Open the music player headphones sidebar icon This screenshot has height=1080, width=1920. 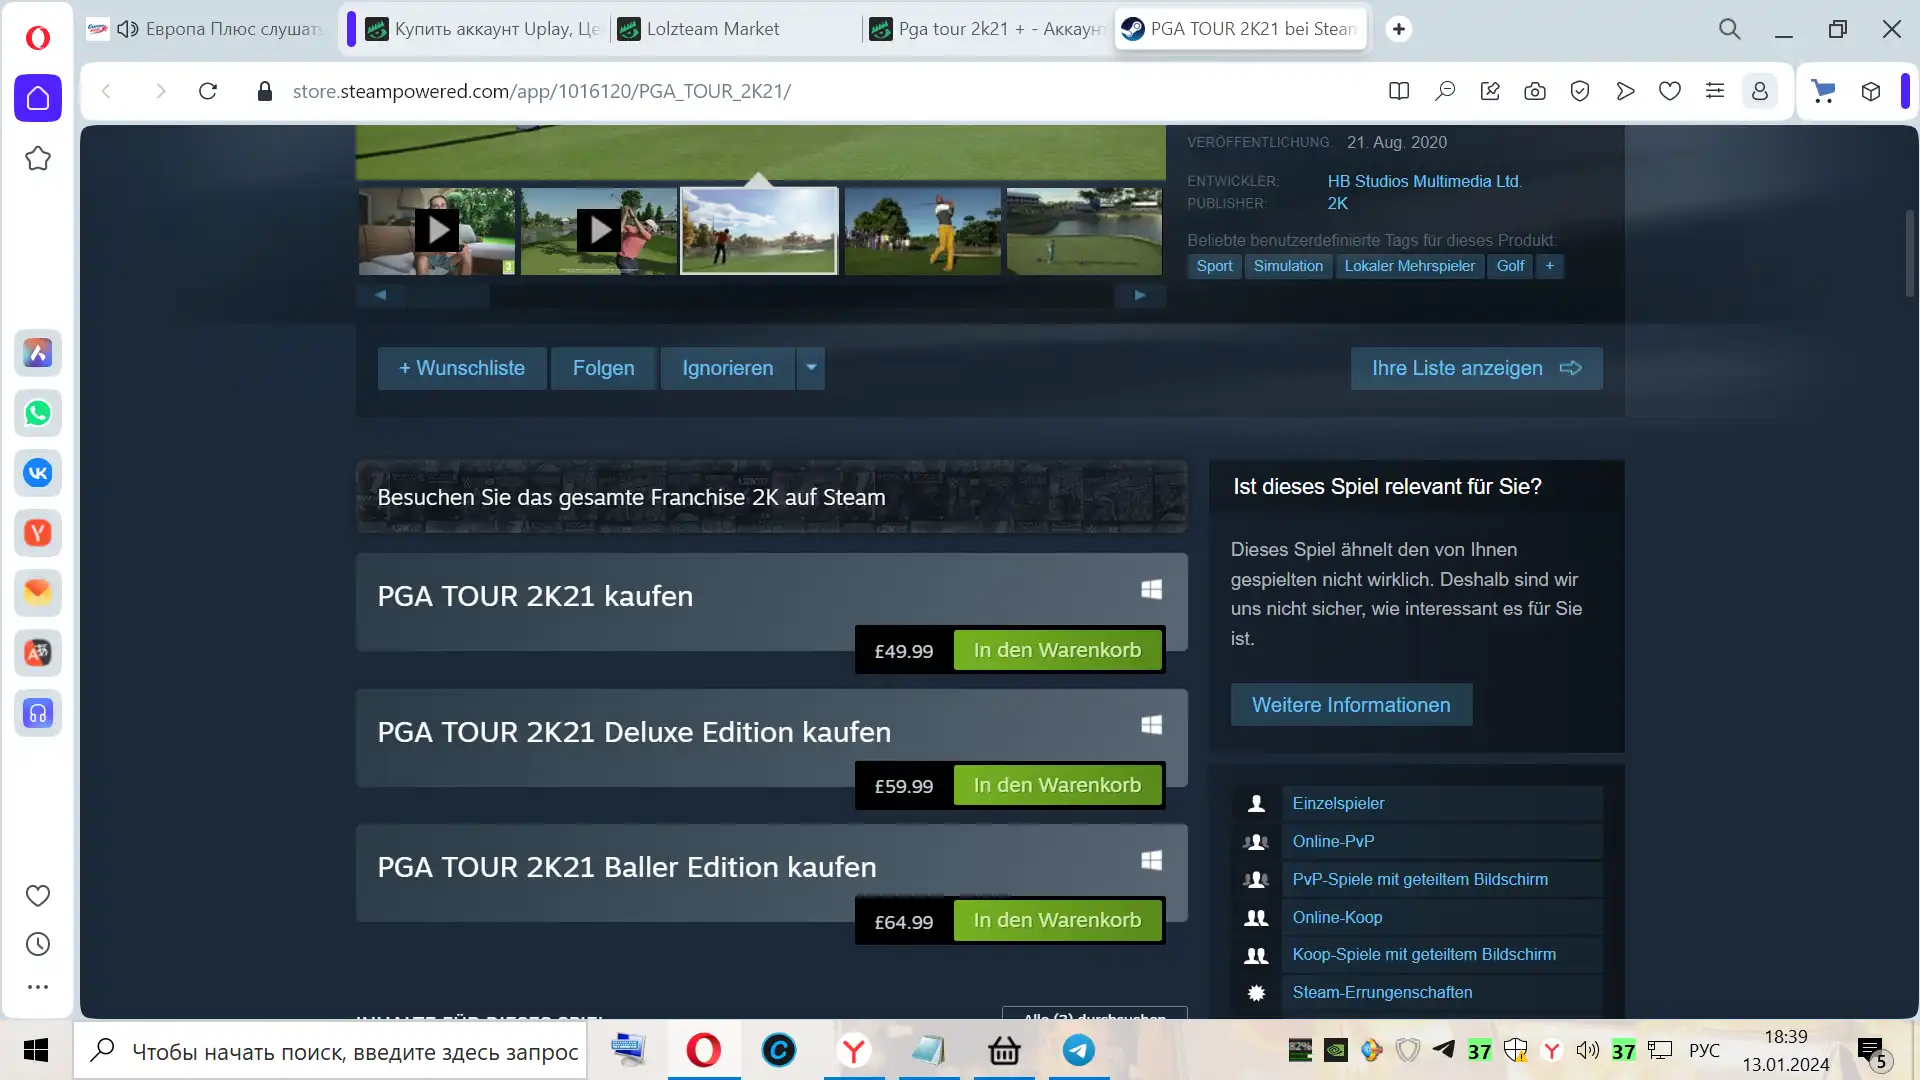pos(38,713)
